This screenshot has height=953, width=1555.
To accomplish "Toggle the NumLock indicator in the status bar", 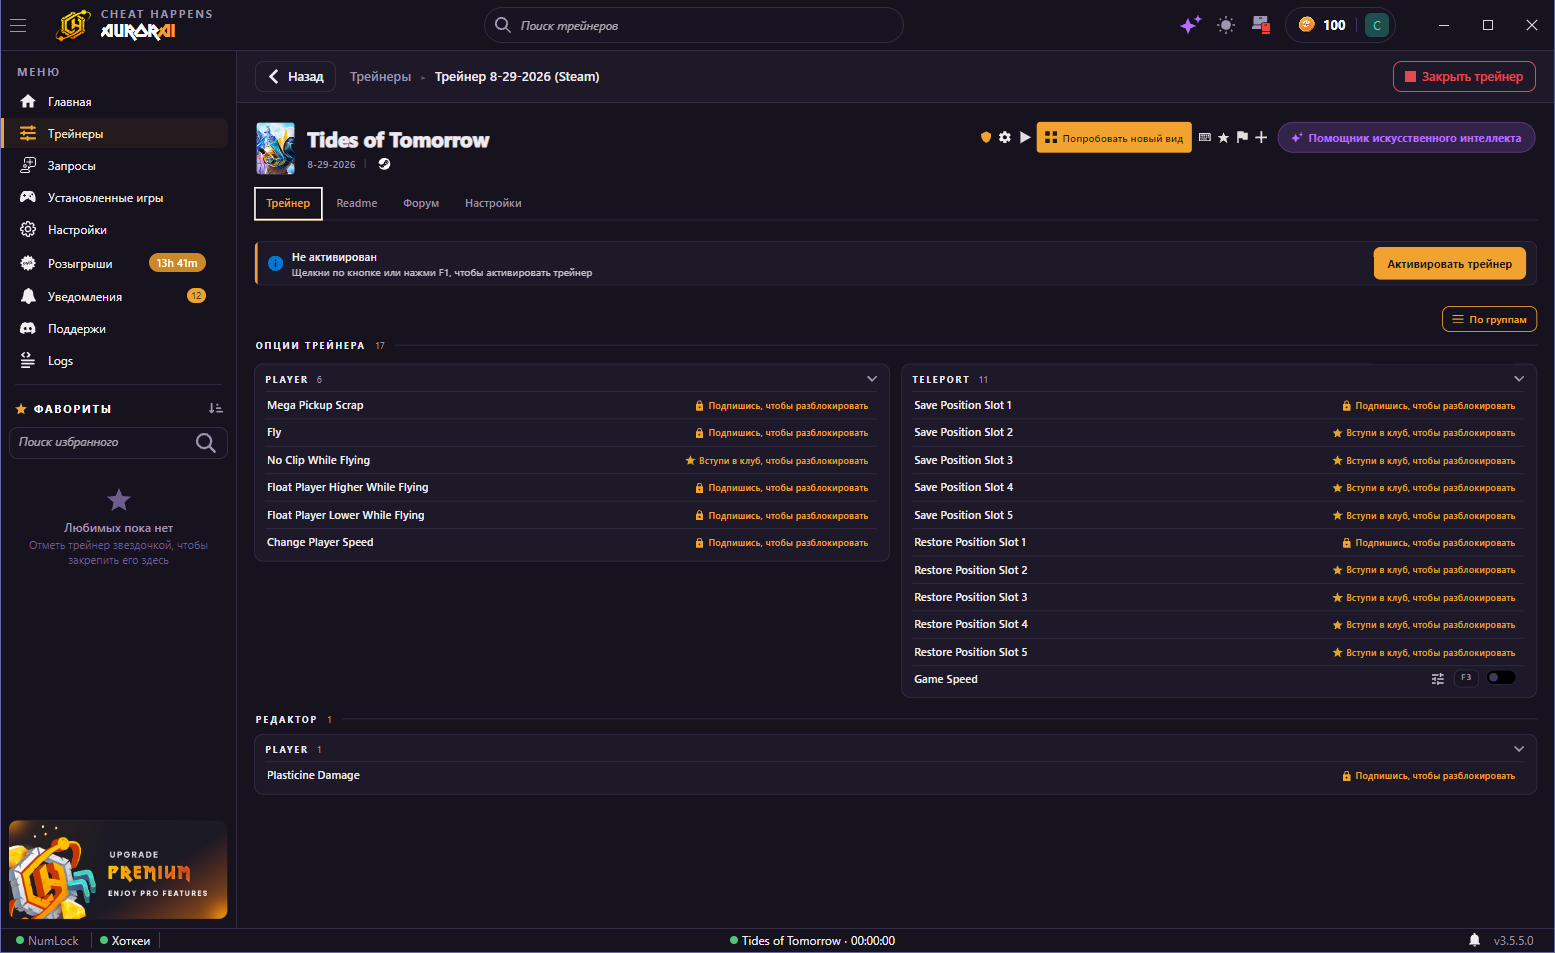I will tap(47, 941).
